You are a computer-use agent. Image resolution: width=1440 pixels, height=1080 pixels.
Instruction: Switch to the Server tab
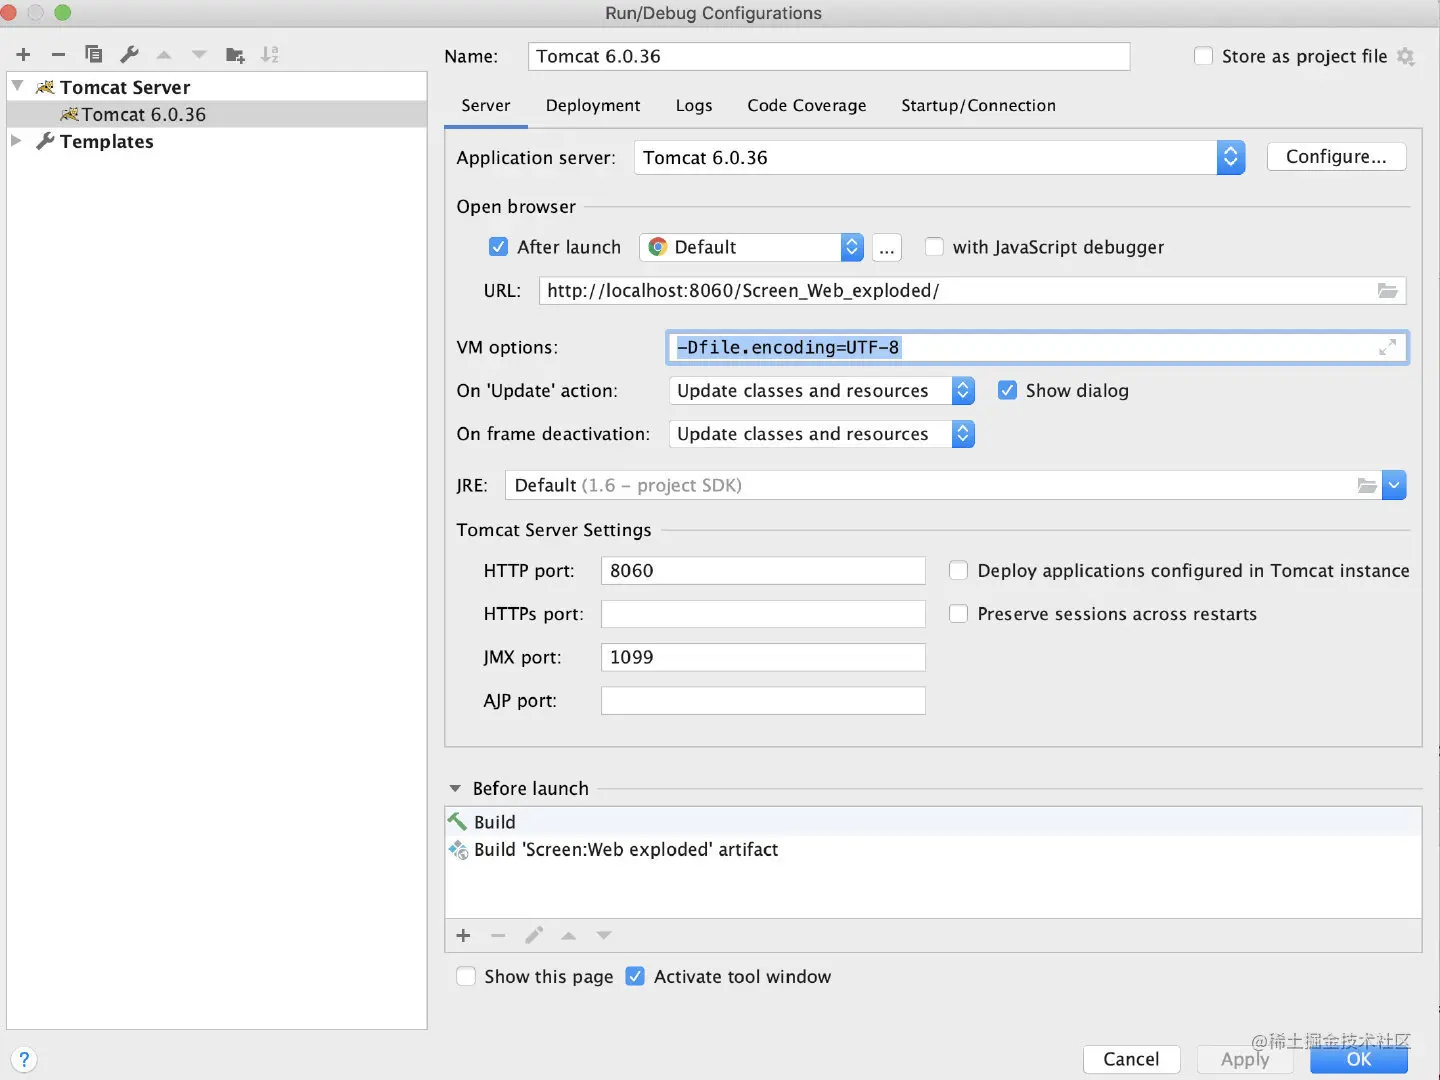pos(486,106)
